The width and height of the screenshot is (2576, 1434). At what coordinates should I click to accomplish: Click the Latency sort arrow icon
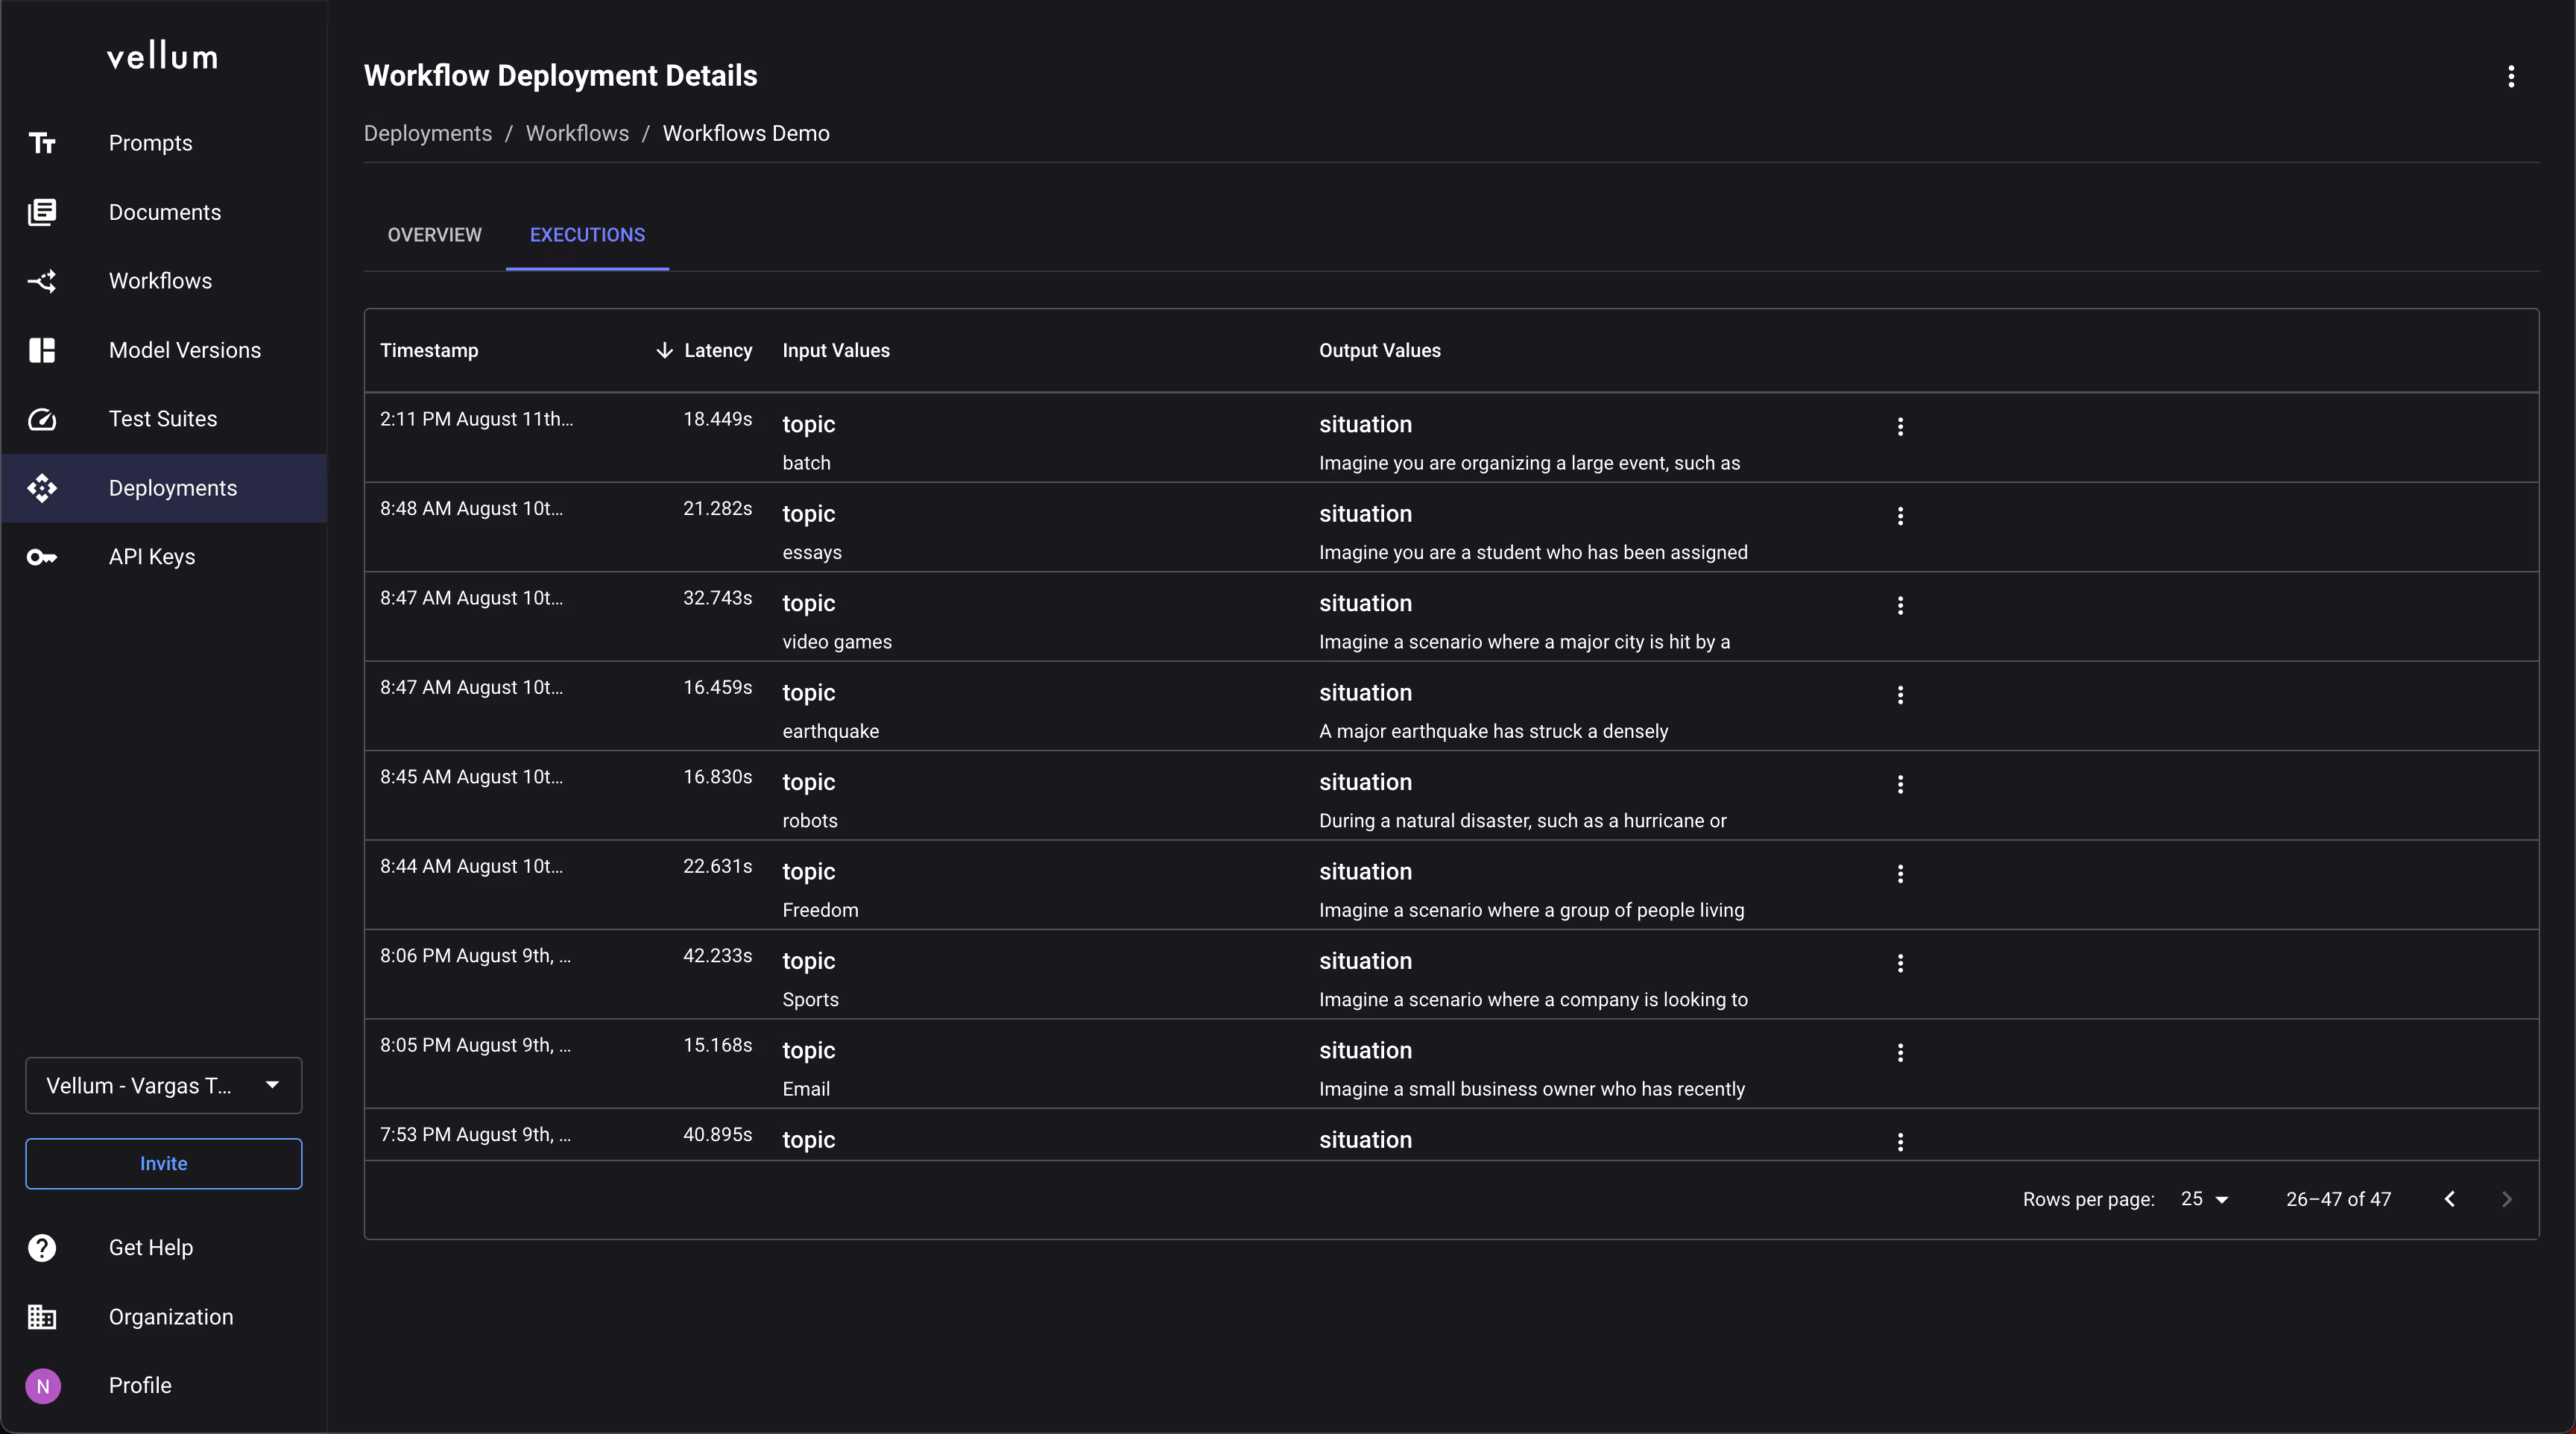tap(664, 350)
